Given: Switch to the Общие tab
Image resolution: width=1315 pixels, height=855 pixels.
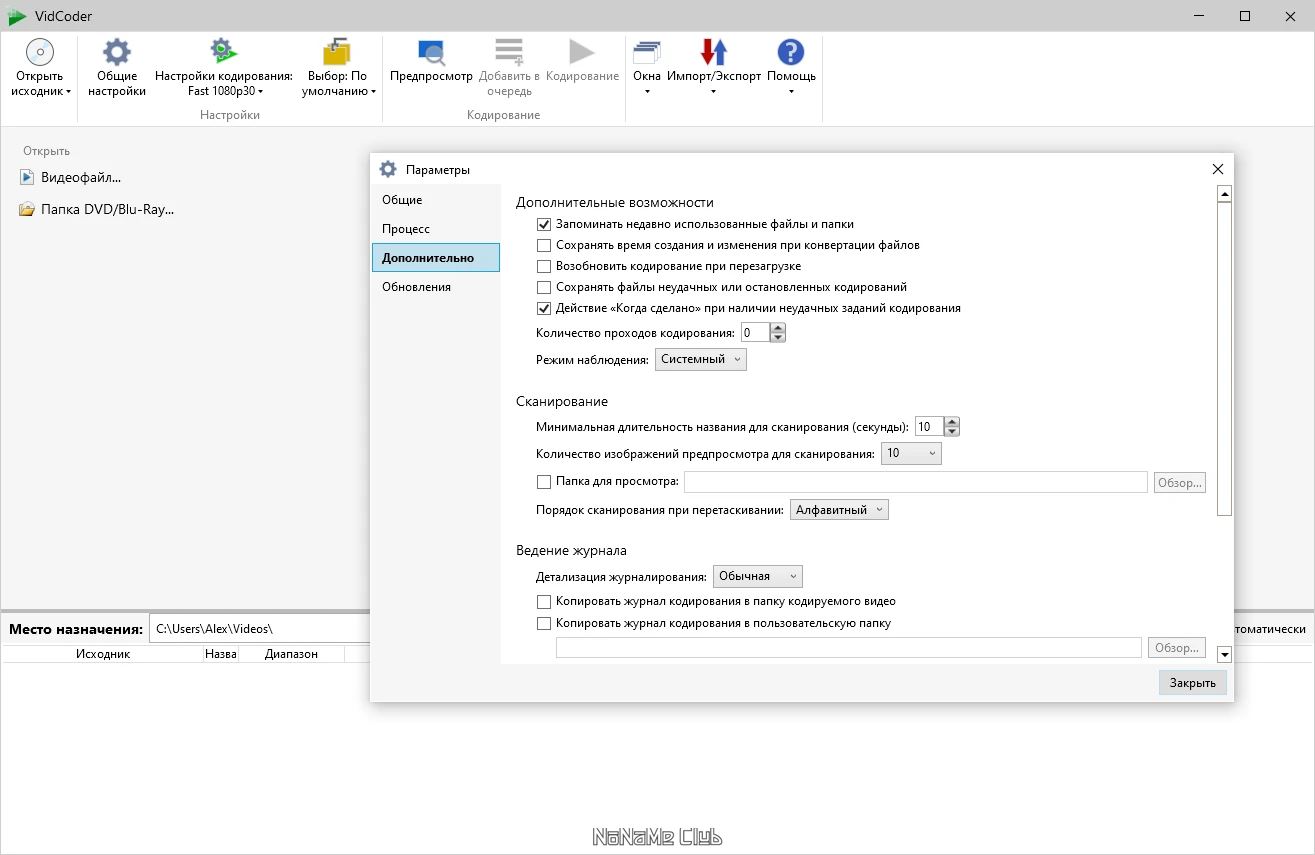Looking at the screenshot, I should click(x=435, y=200).
